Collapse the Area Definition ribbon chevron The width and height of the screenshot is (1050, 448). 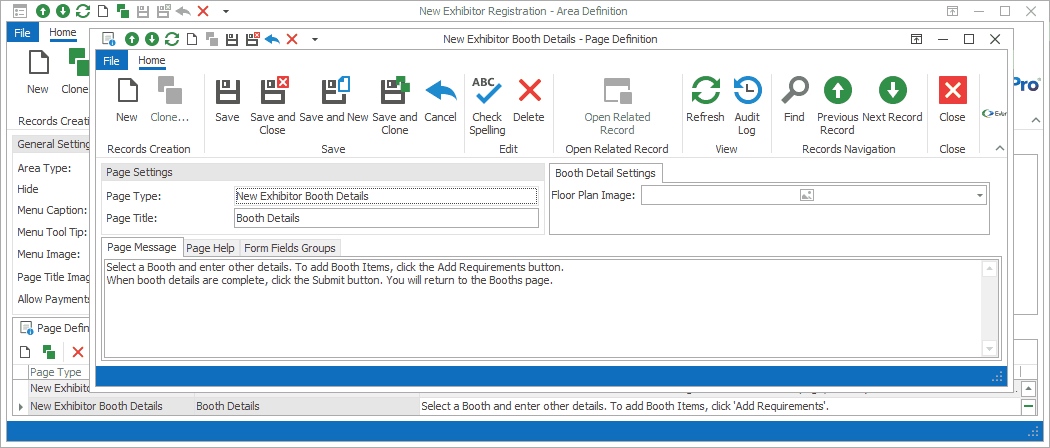1035,121
